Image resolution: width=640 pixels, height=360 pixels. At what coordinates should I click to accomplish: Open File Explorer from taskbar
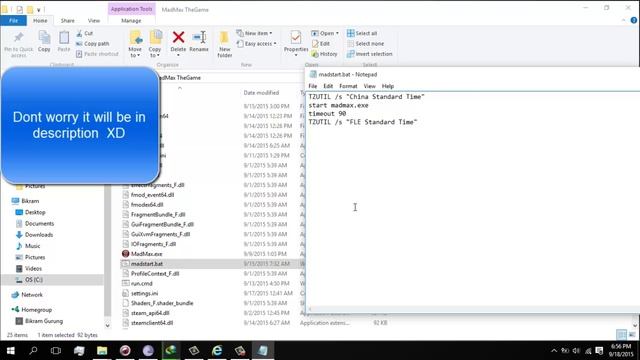(x=102, y=351)
